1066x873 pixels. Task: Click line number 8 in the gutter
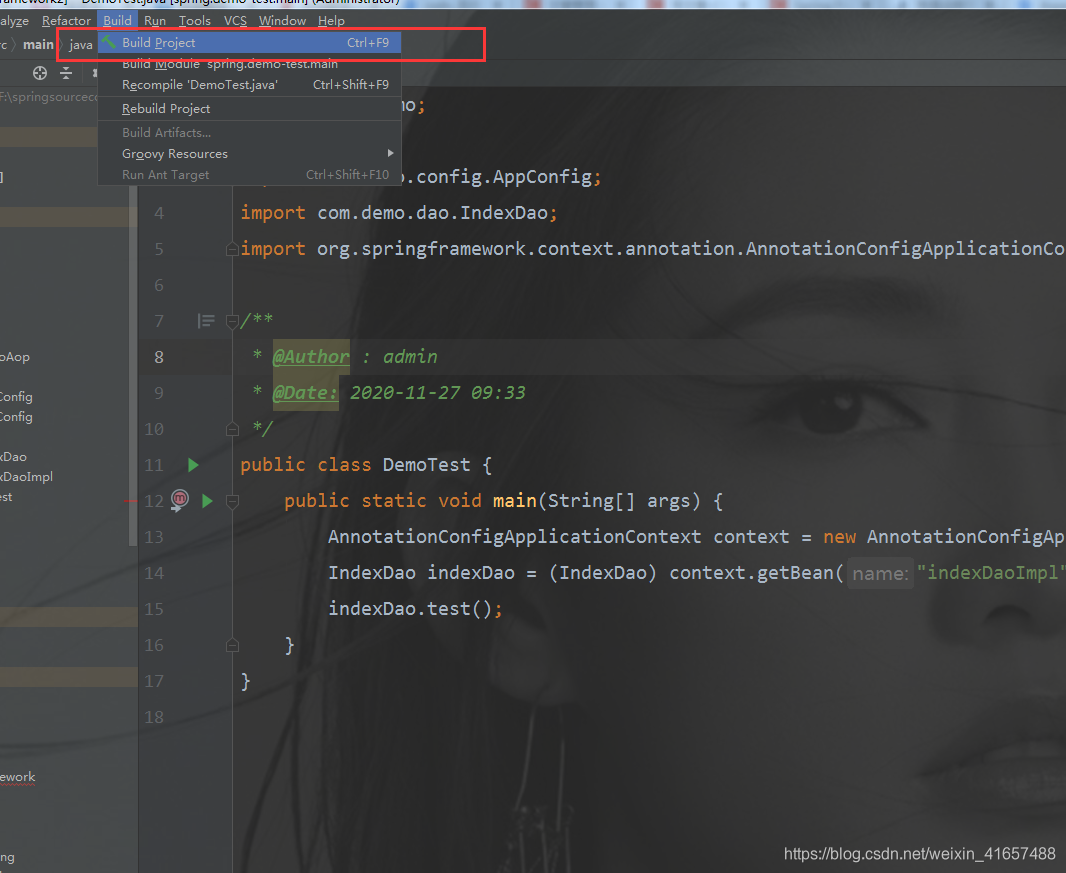click(x=158, y=357)
